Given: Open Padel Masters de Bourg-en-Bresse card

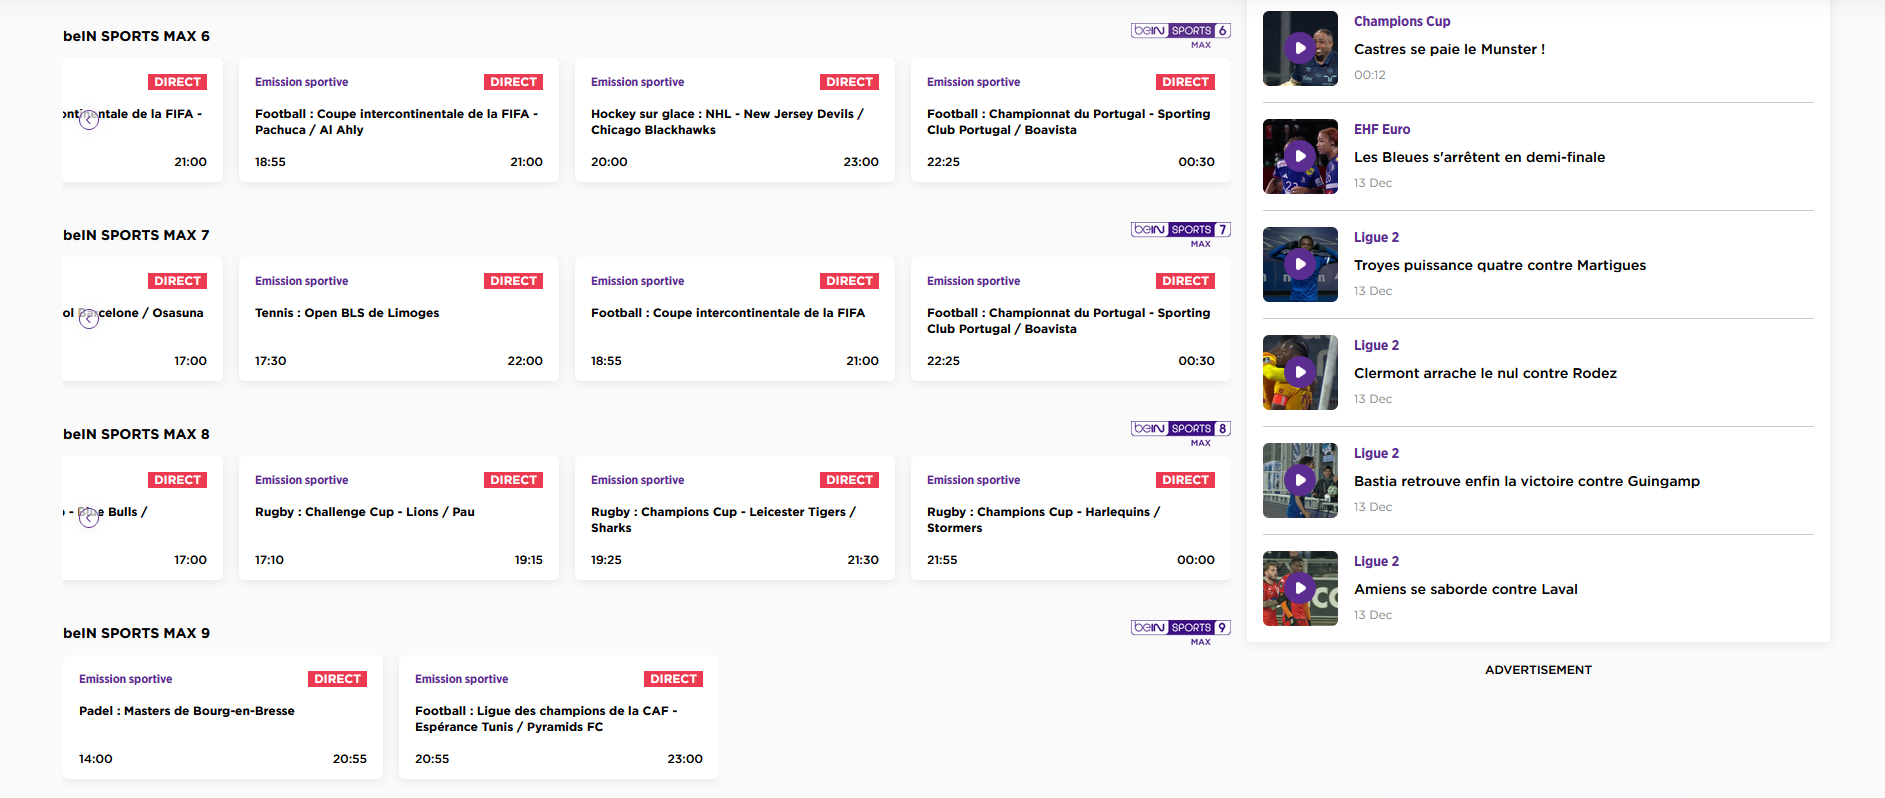Looking at the screenshot, I should click(222, 716).
